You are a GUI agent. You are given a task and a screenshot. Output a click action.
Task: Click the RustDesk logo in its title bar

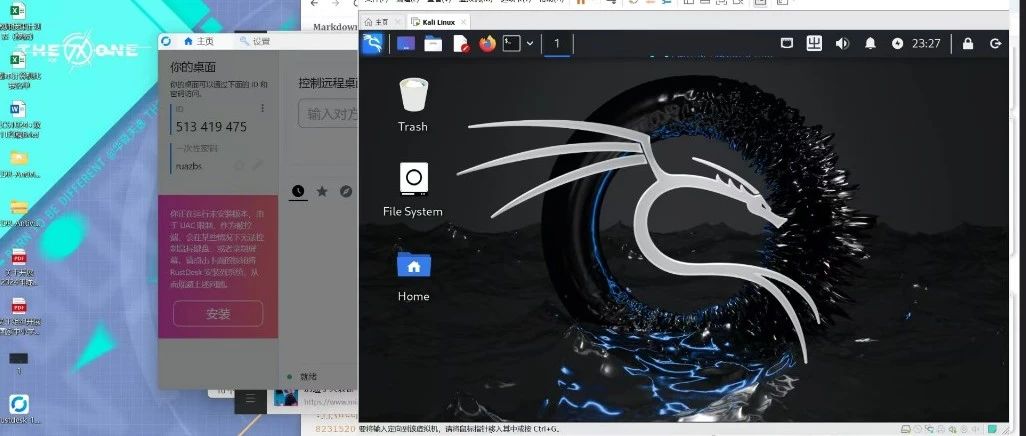[x=166, y=41]
